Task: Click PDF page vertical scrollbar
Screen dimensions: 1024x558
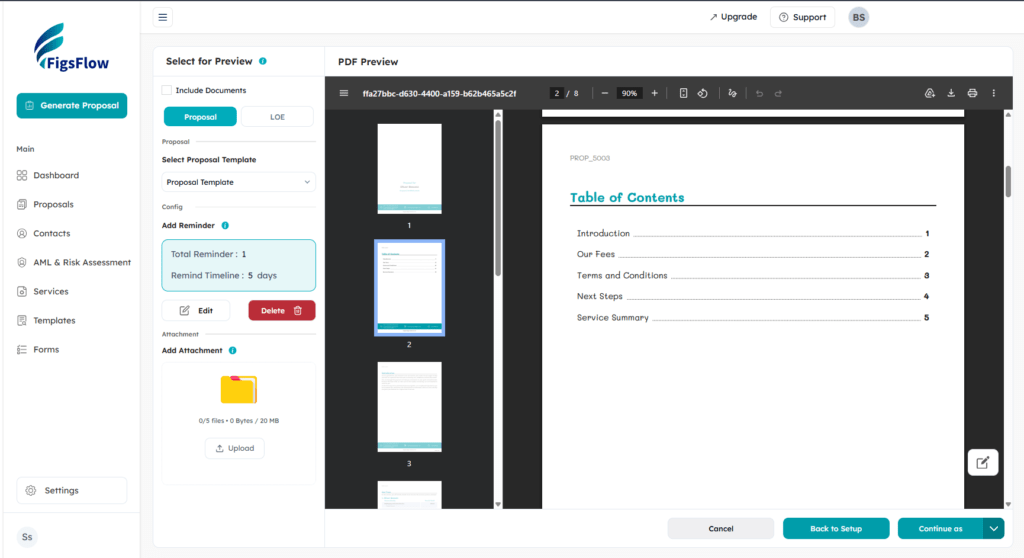Action: coord(1008,182)
